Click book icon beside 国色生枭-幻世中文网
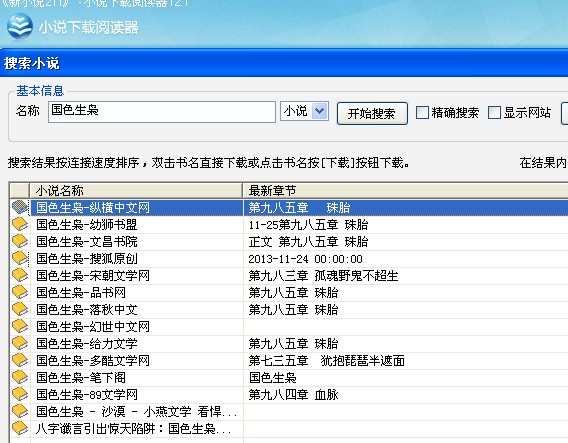 (x=20, y=326)
